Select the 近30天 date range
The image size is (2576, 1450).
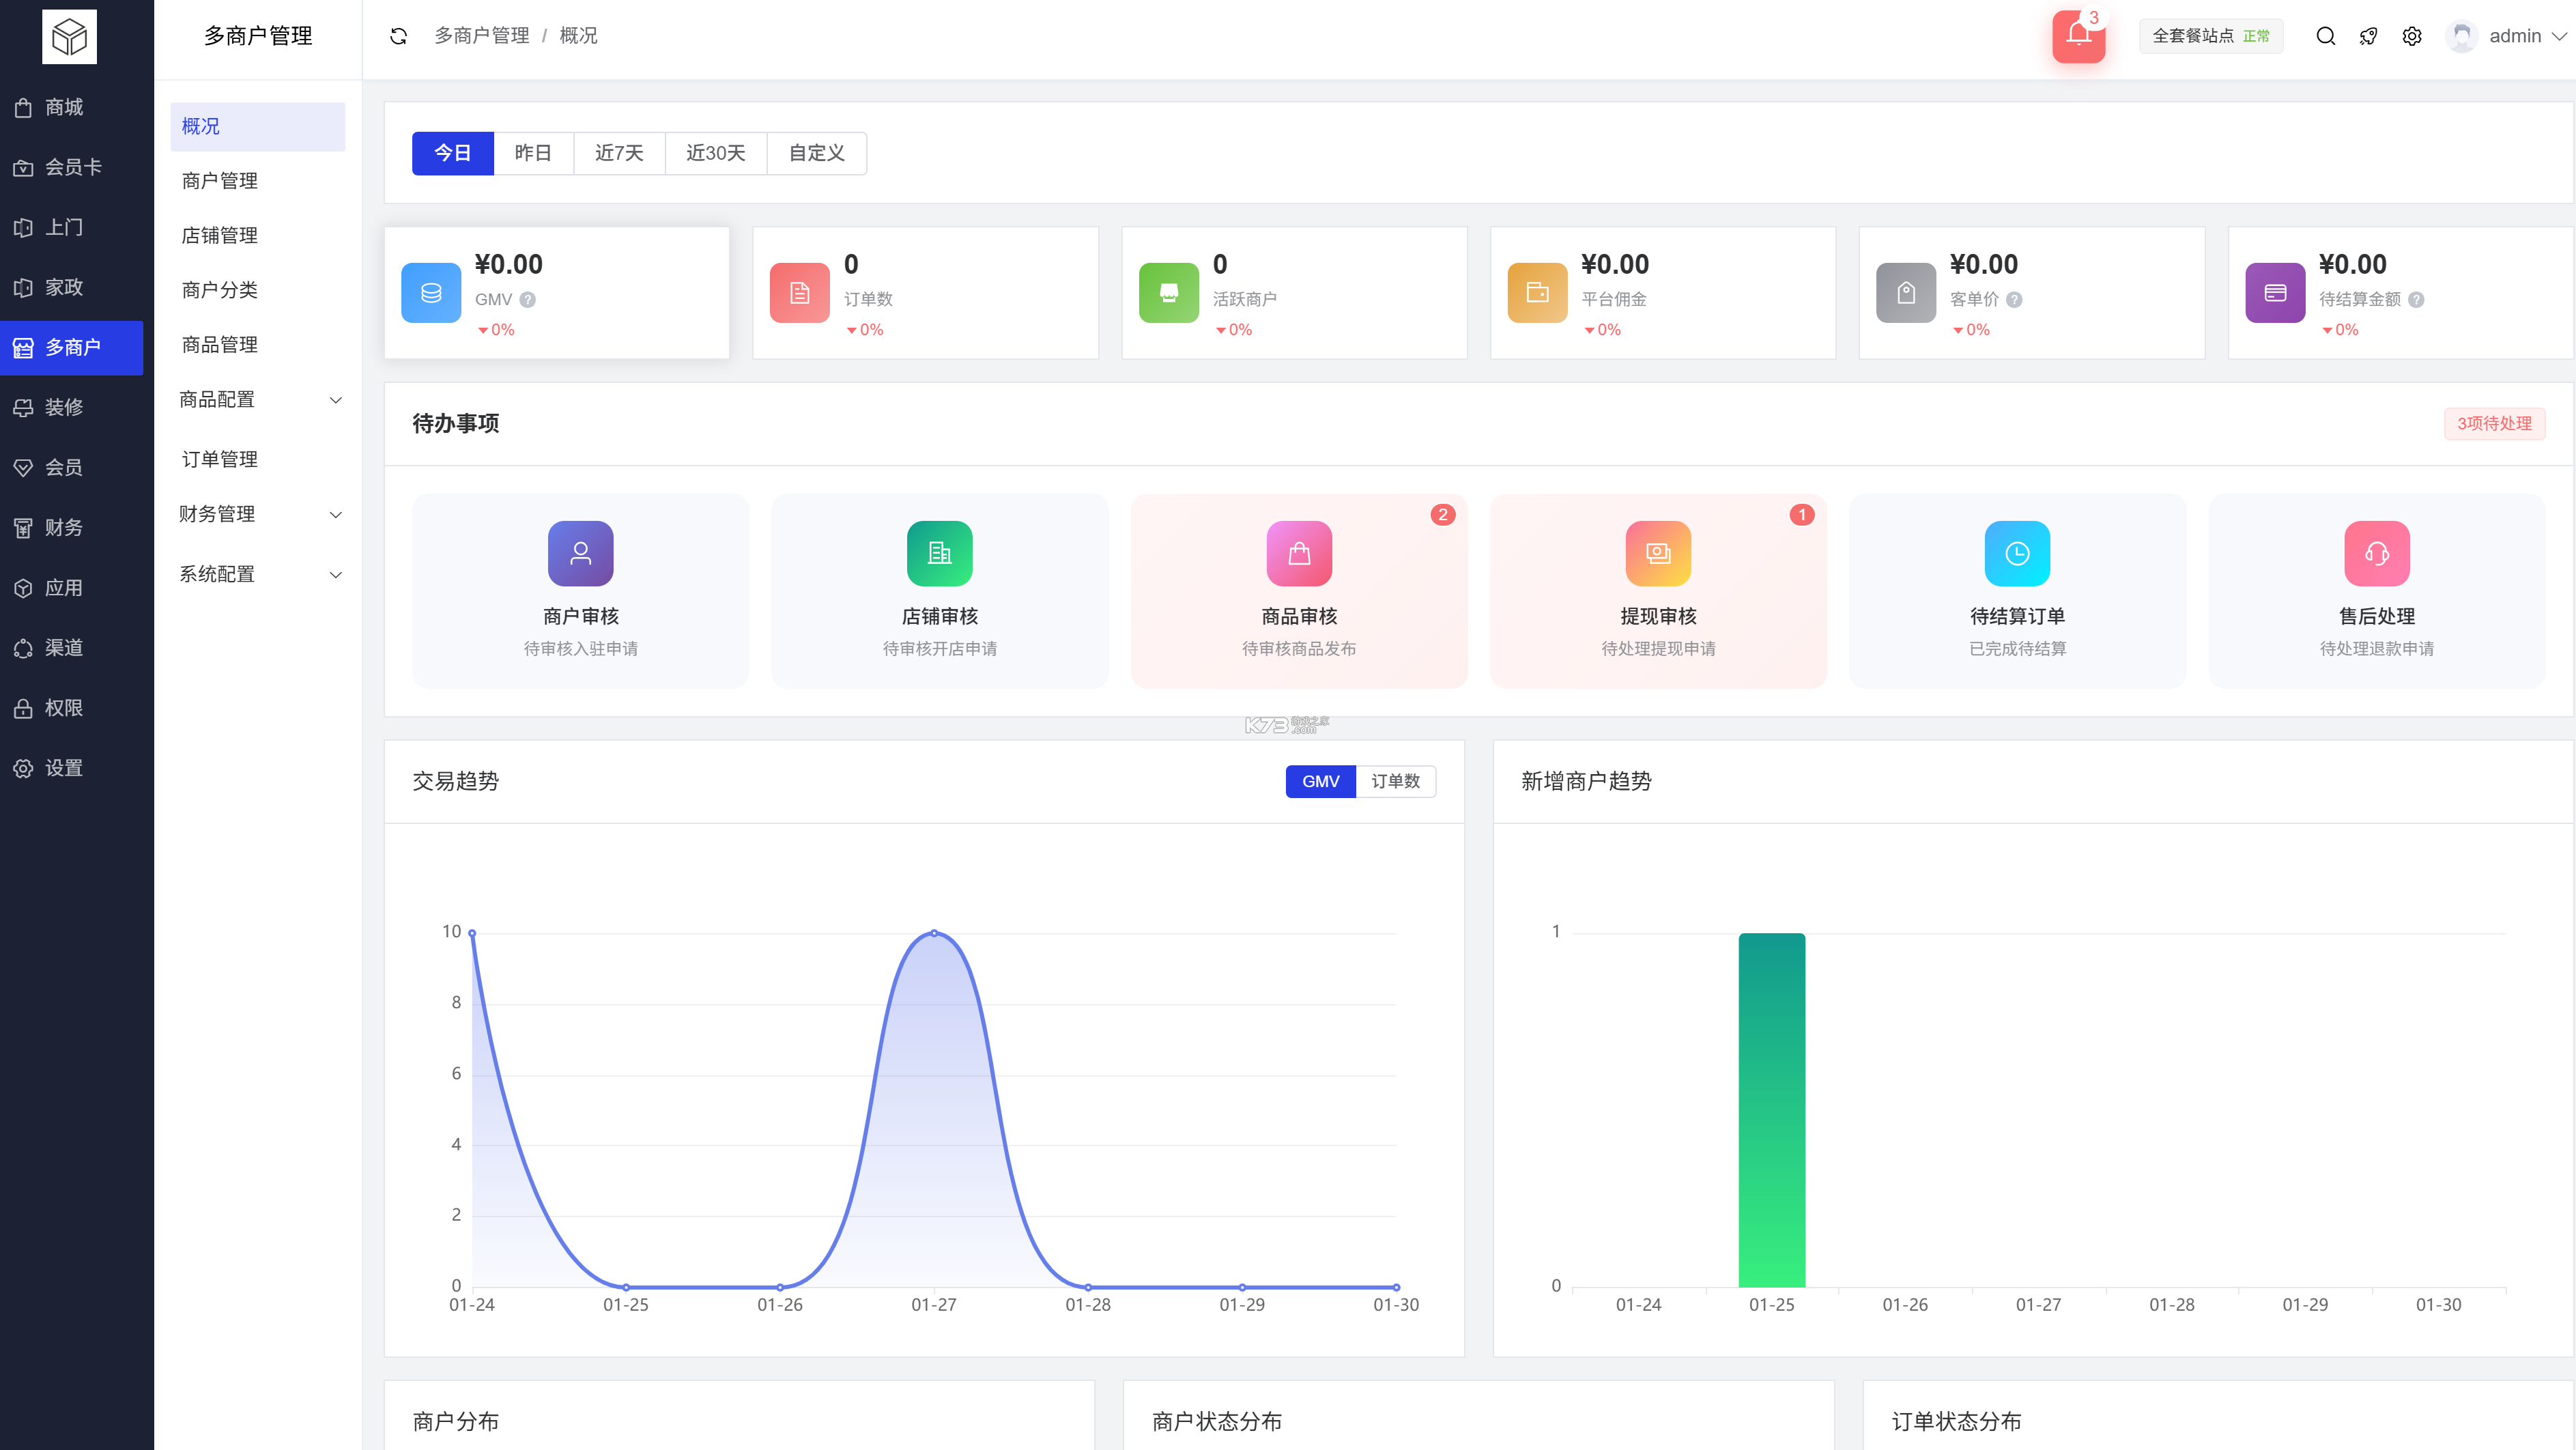(x=716, y=153)
